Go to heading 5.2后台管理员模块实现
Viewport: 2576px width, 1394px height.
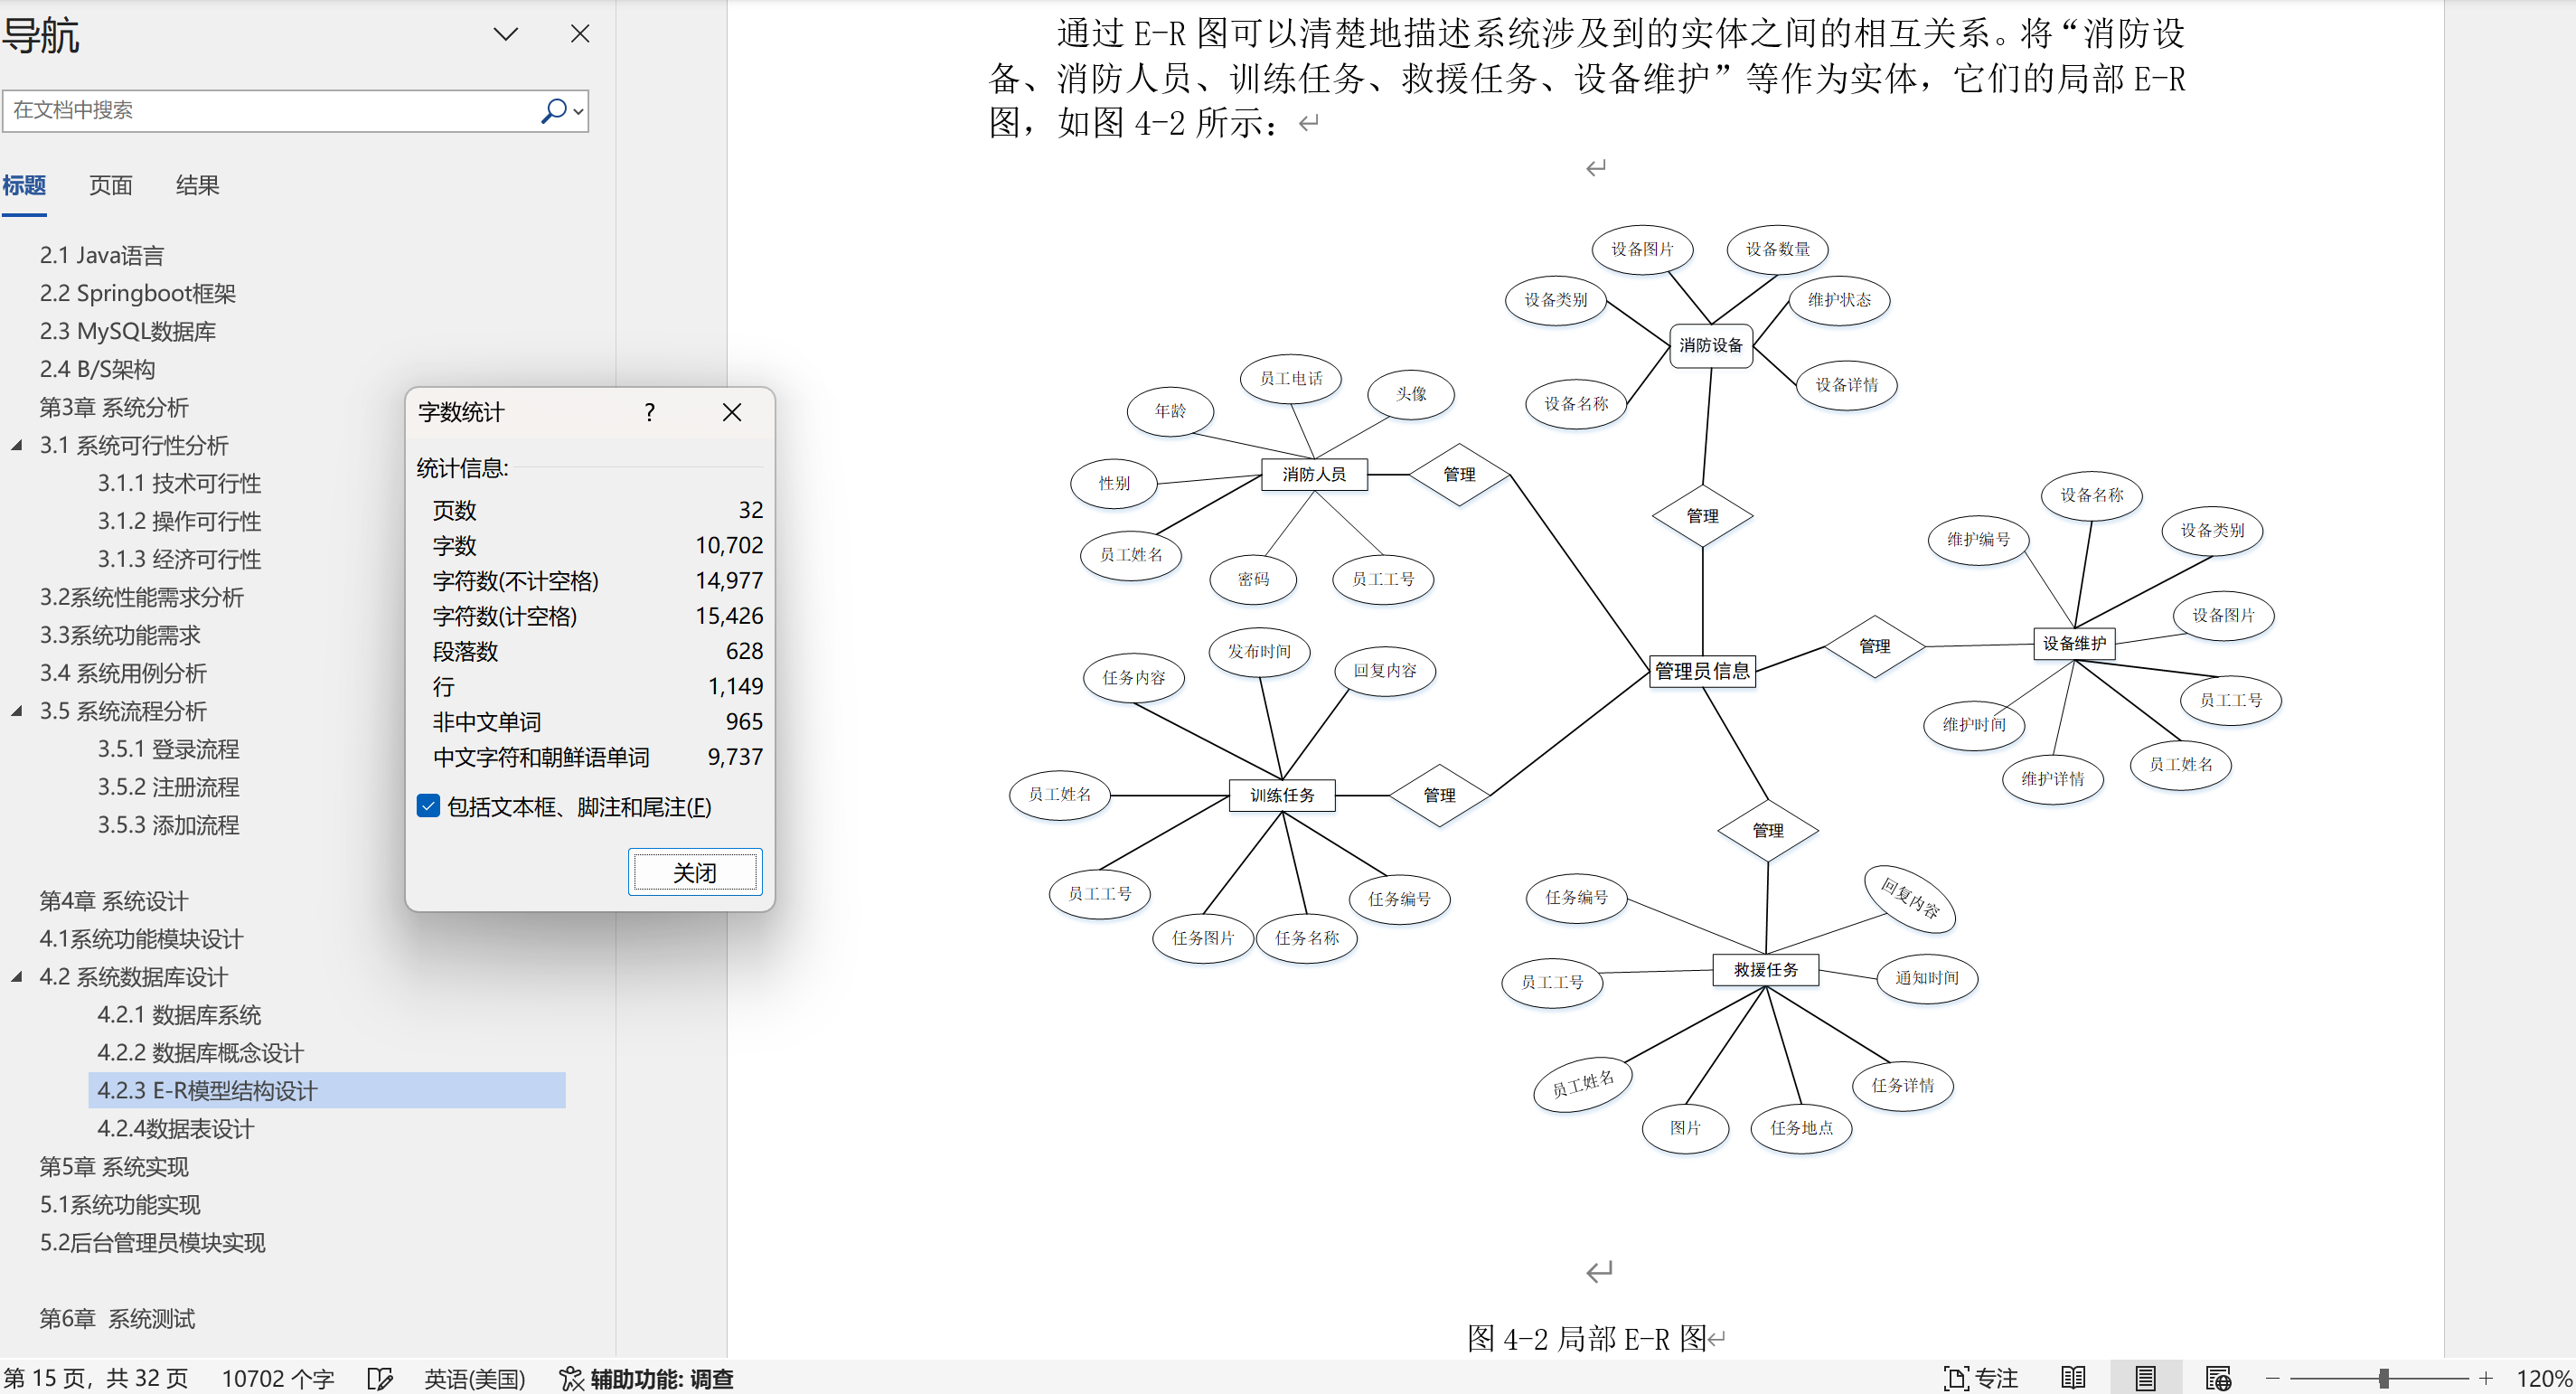(152, 1243)
